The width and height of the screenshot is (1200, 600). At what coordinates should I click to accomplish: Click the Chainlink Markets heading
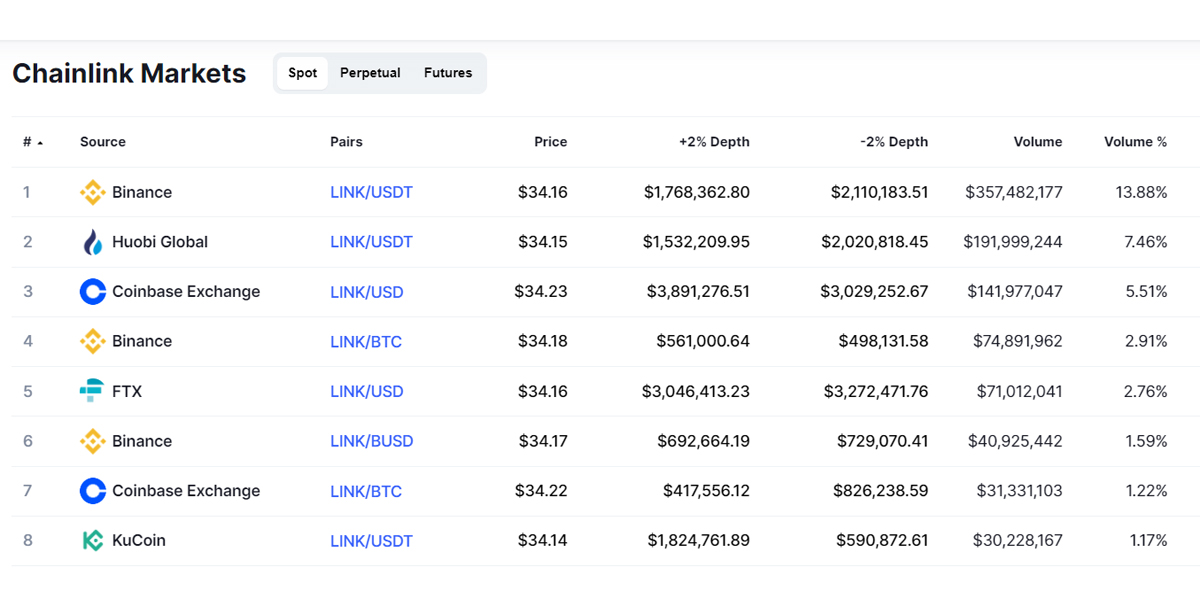(x=129, y=73)
